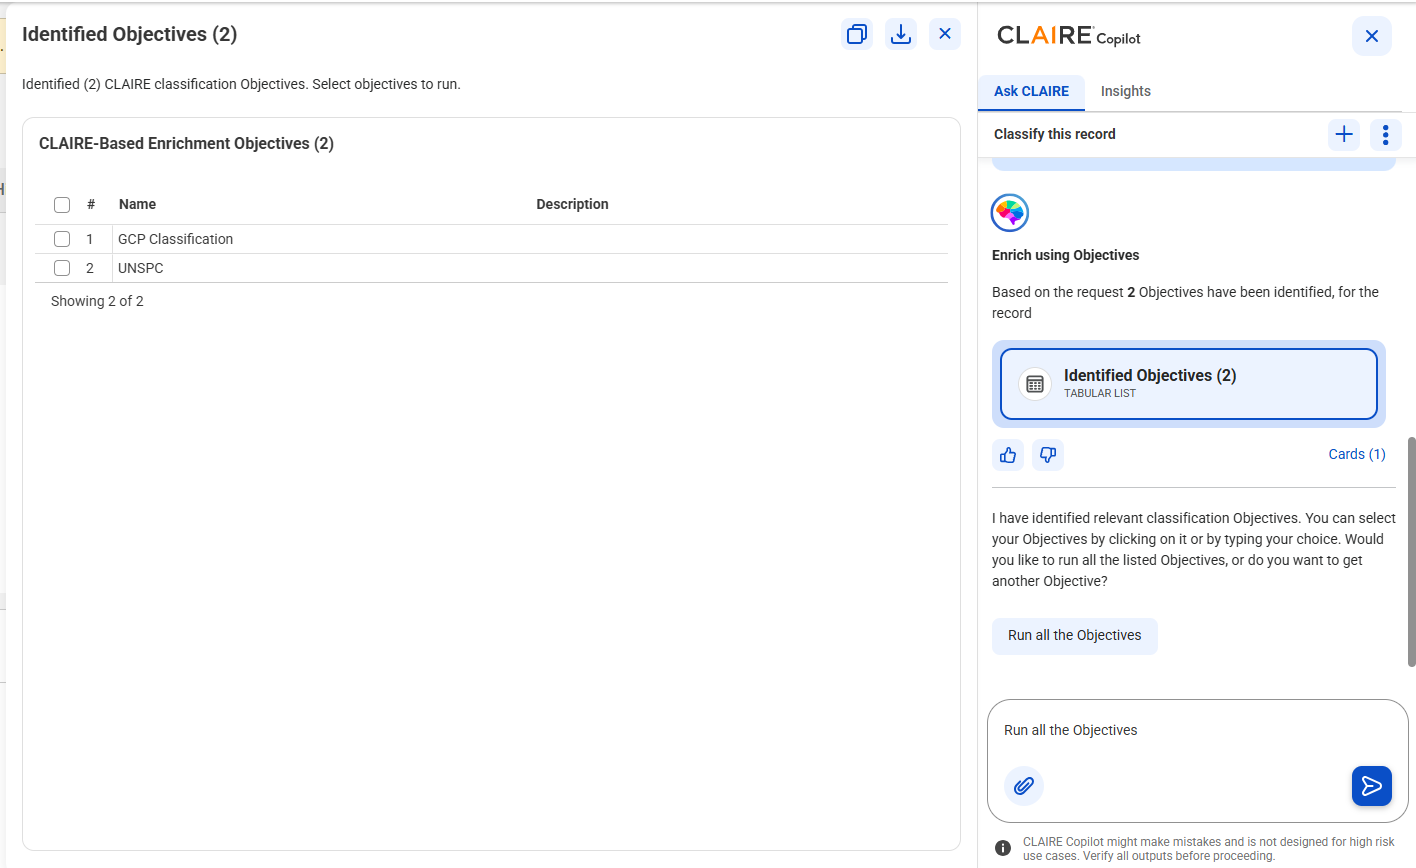The height and width of the screenshot is (868, 1416).
Task: Check the UNSPC objective checkbox
Action: point(62,268)
